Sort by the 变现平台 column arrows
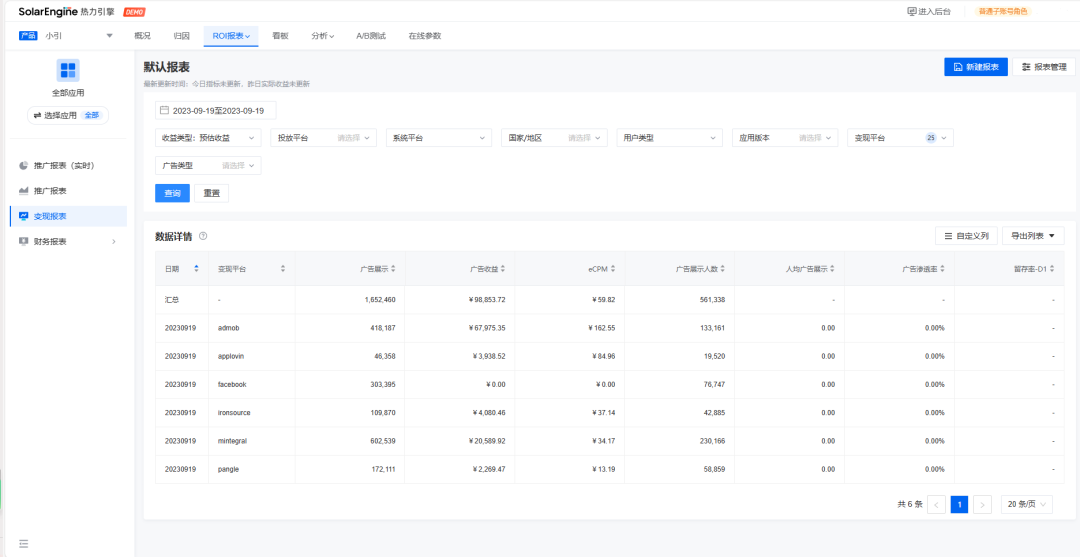Image resolution: width=1080 pixels, height=557 pixels. [282, 269]
